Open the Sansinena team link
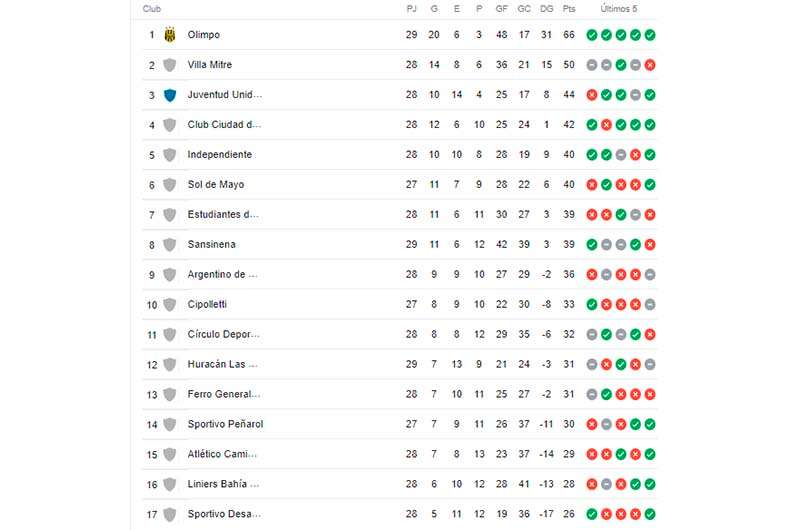800x530 pixels. point(211,244)
